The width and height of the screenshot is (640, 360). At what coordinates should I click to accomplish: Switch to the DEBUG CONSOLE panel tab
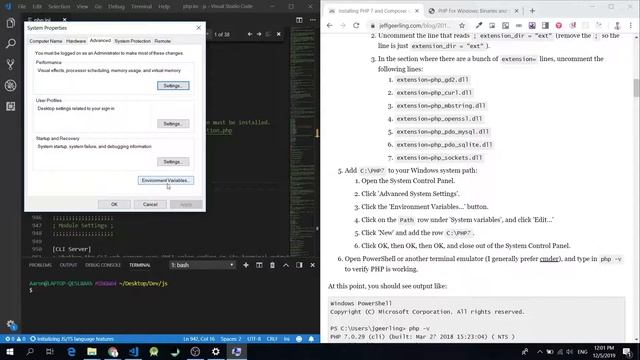pos(102,265)
